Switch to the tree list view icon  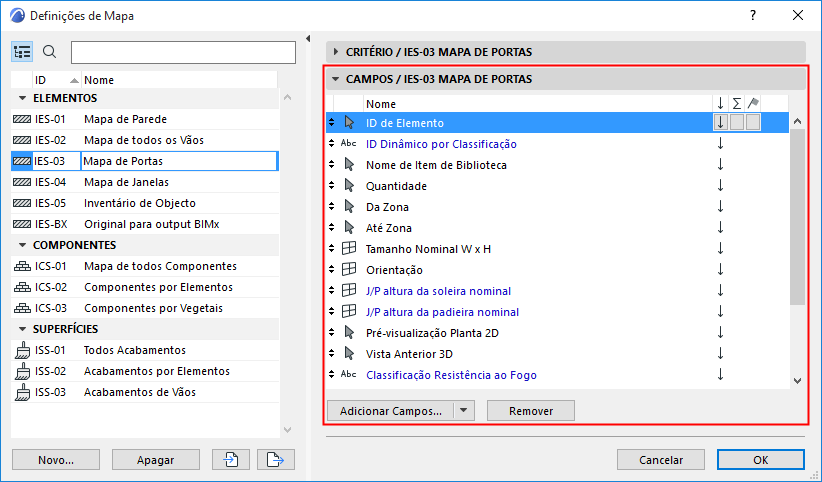(23, 52)
